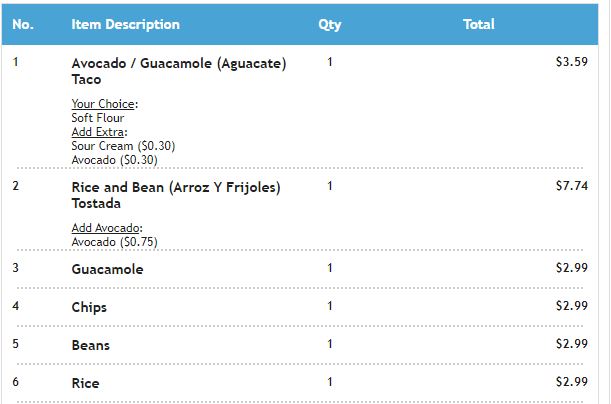Click the $3.59 total price
The width and height of the screenshot is (611, 404).
point(572,62)
